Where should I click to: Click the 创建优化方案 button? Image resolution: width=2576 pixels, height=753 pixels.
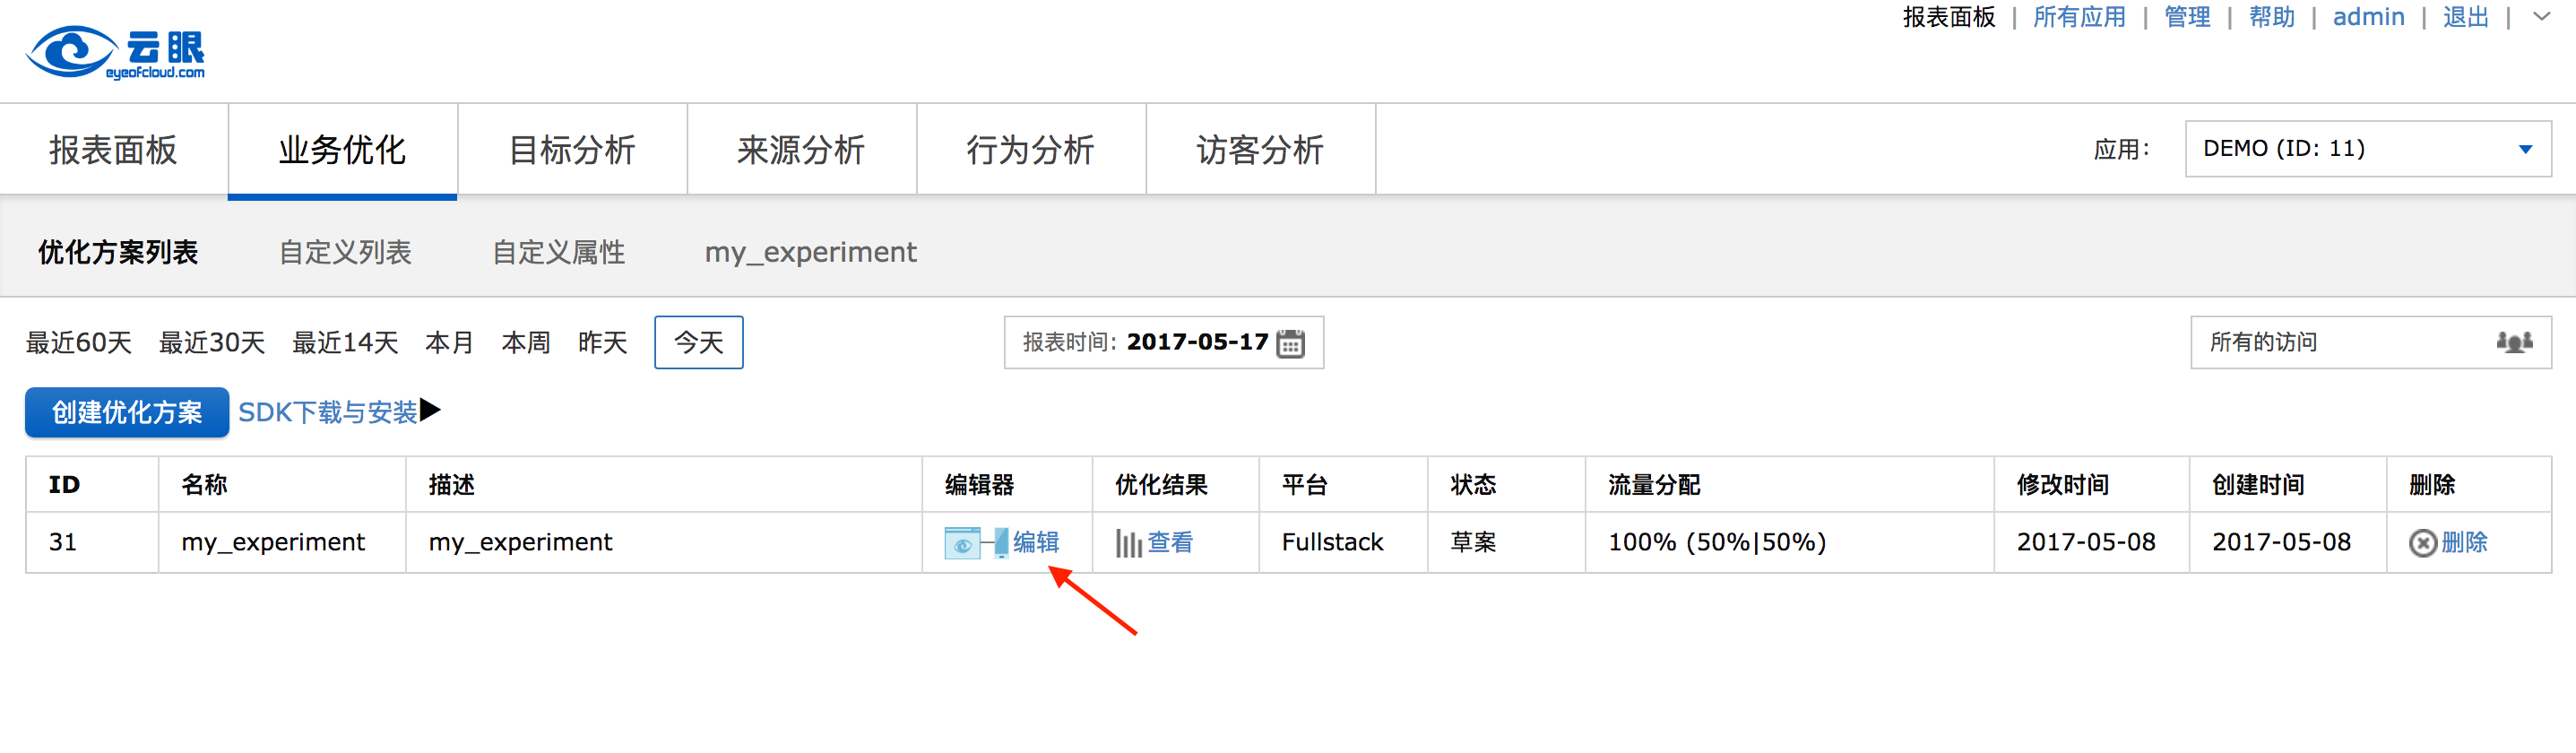point(127,412)
